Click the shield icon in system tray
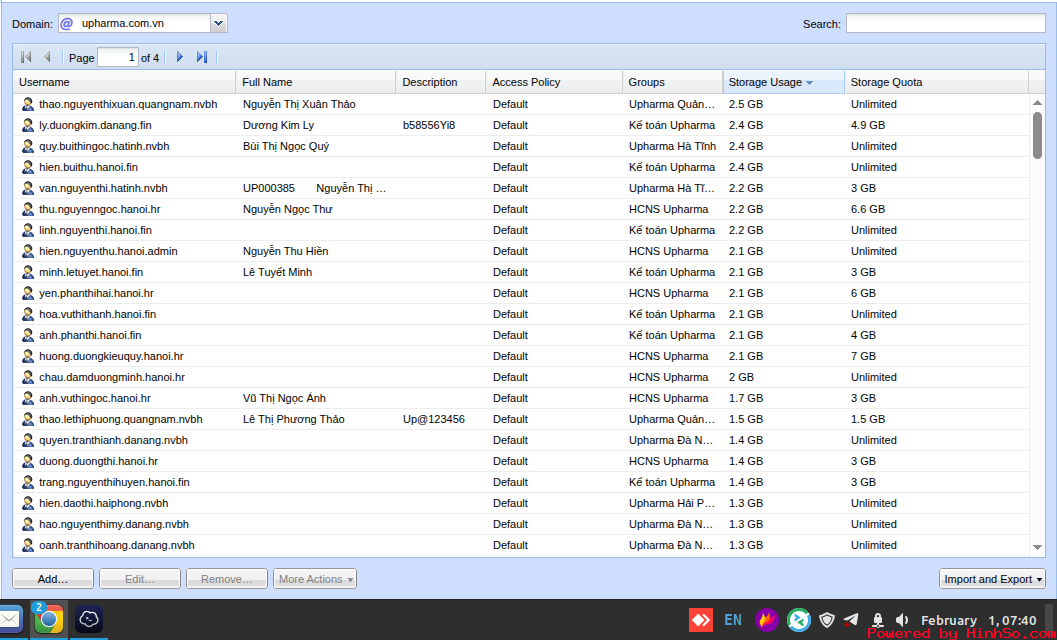 [x=826, y=620]
